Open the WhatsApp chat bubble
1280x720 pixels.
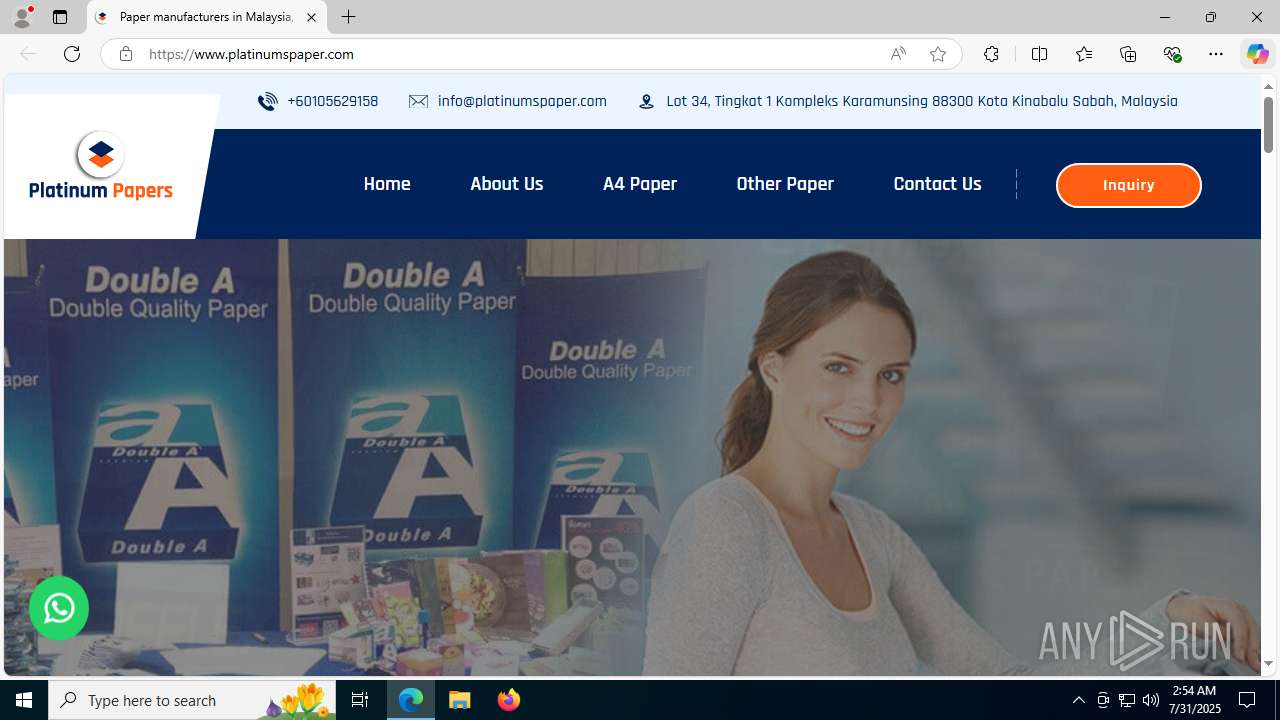tap(59, 608)
